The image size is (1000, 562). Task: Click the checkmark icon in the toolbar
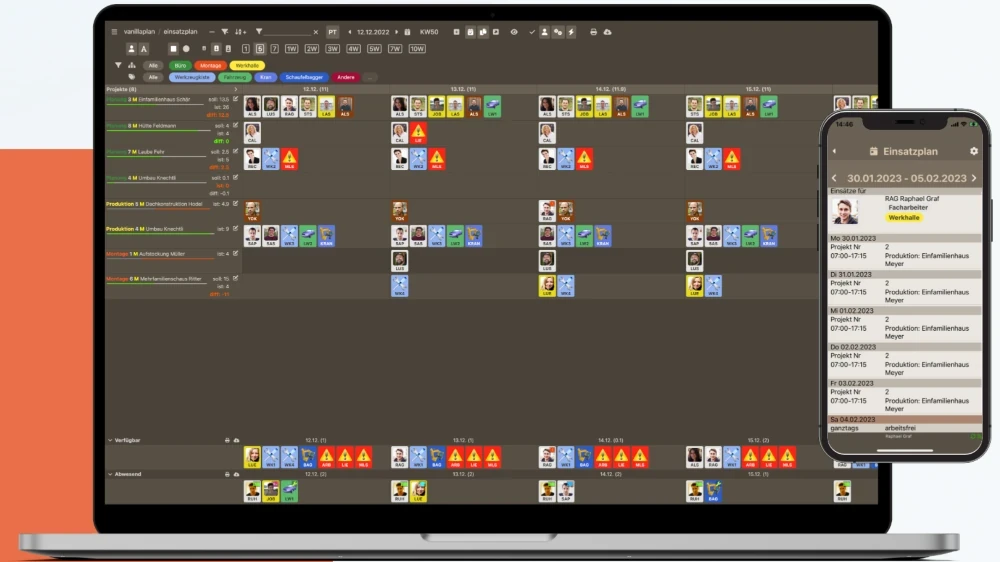click(532, 32)
